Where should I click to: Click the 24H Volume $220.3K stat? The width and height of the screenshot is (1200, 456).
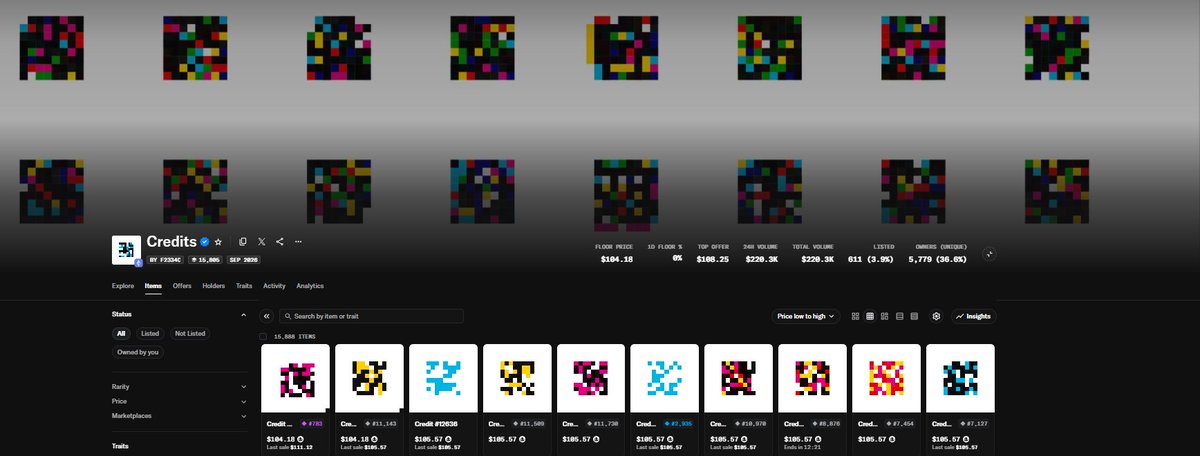[x=762, y=253]
